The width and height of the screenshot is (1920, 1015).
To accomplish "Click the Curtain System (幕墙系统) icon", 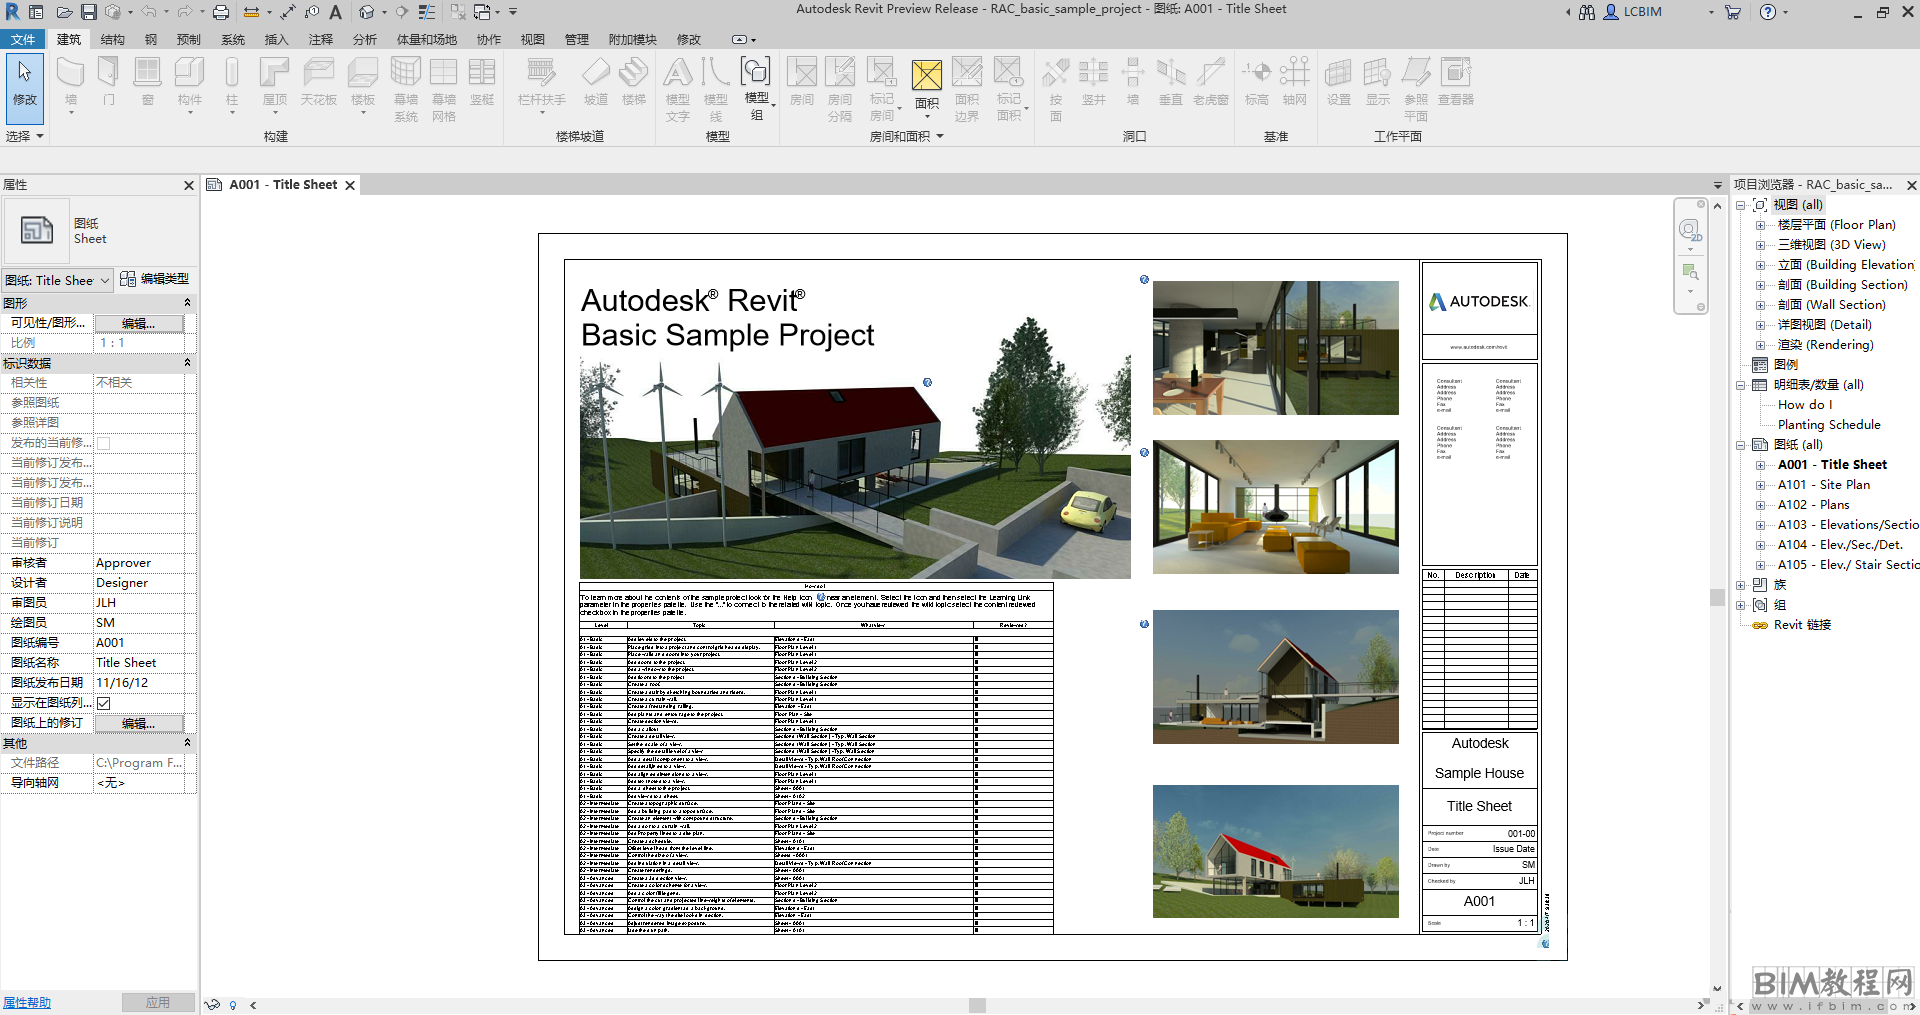I will pyautogui.click(x=406, y=73).
